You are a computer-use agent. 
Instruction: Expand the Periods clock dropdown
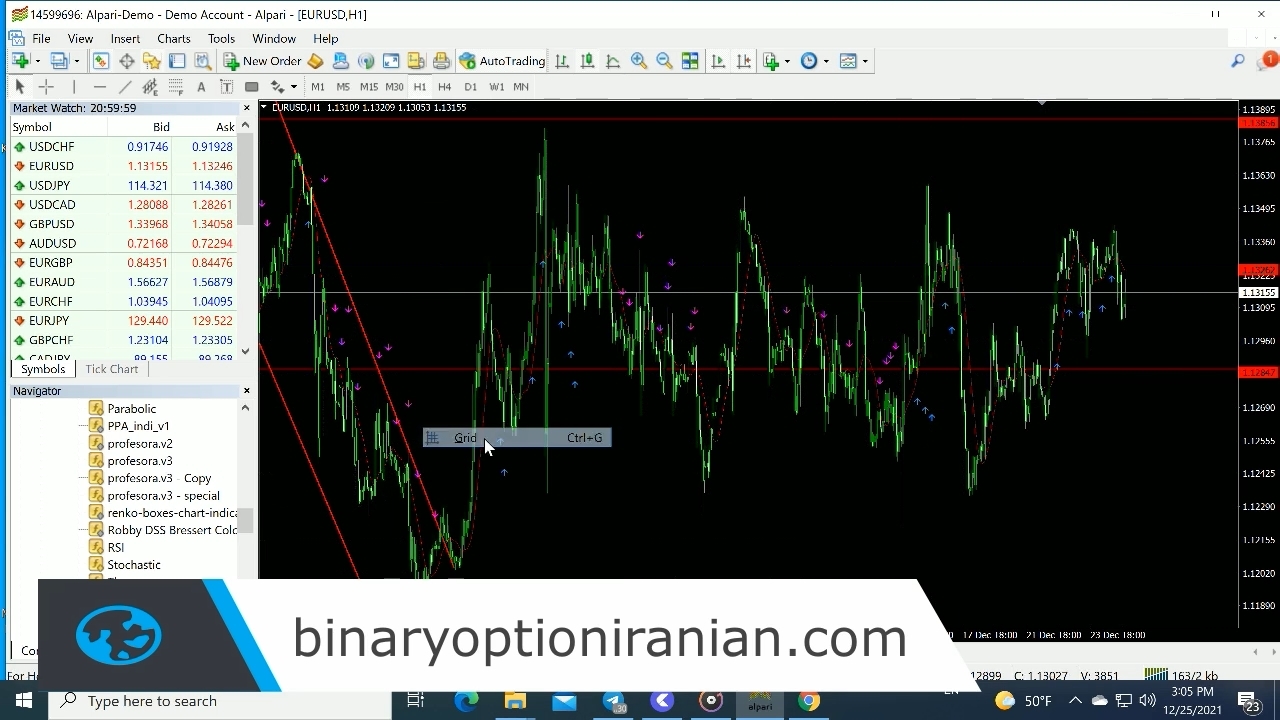point(825,61)
